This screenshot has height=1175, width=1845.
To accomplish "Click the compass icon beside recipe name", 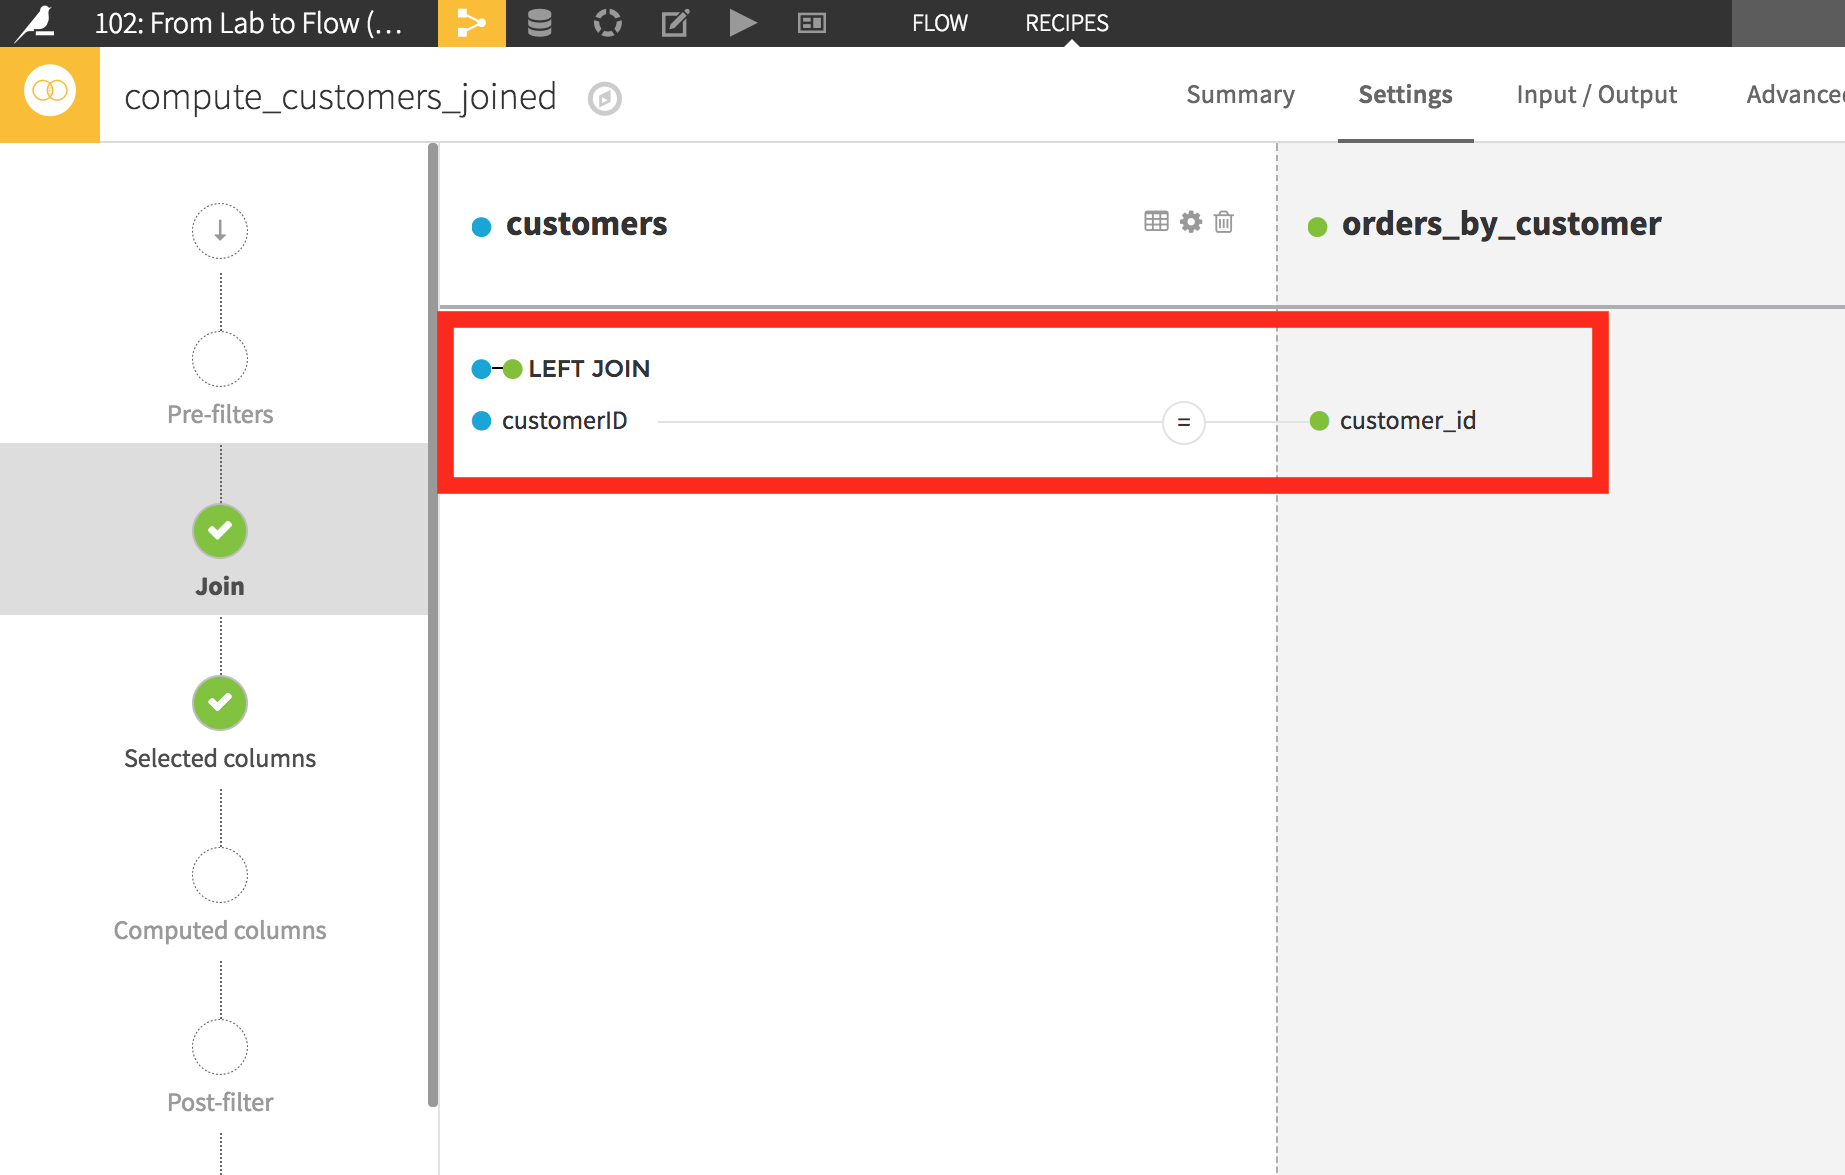I will pos(604,99).
